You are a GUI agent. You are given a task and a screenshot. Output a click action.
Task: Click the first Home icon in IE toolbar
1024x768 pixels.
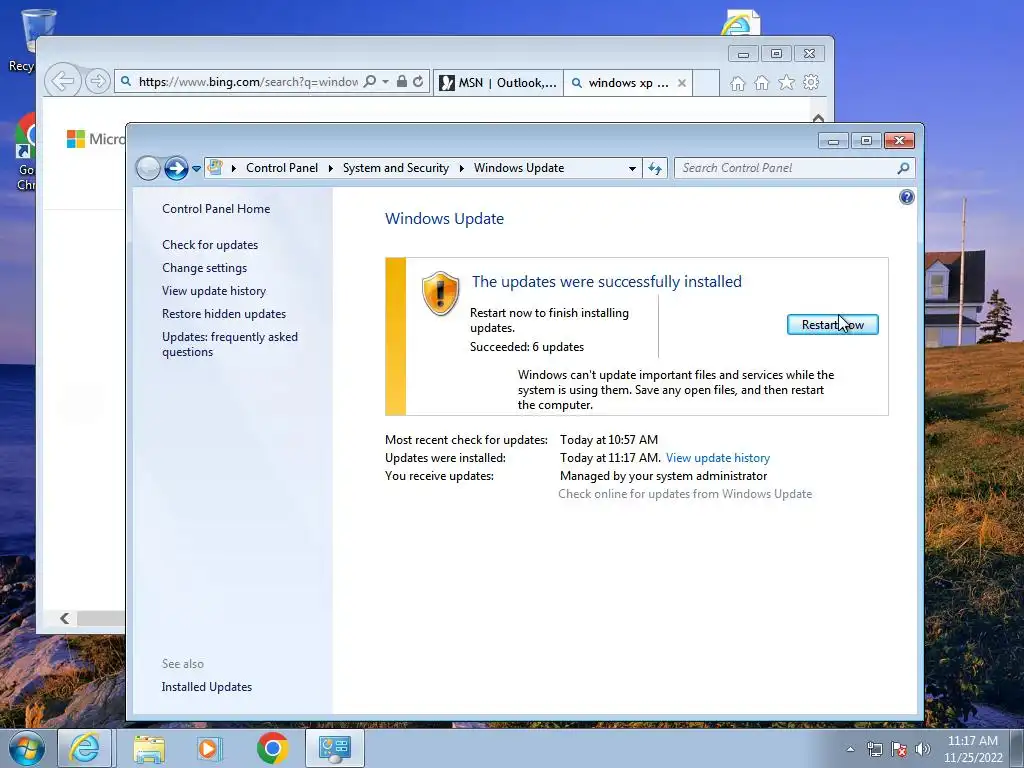[737, 83]
